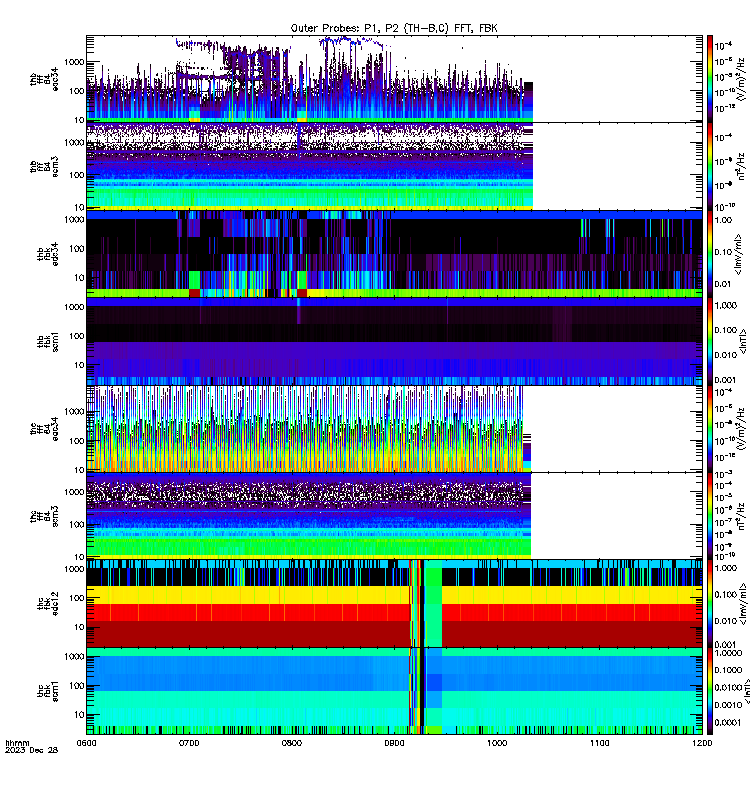Screen dimensions: 750x800
Task: Click the color bar beside thc scm3 panel
Action: point(709,515)
